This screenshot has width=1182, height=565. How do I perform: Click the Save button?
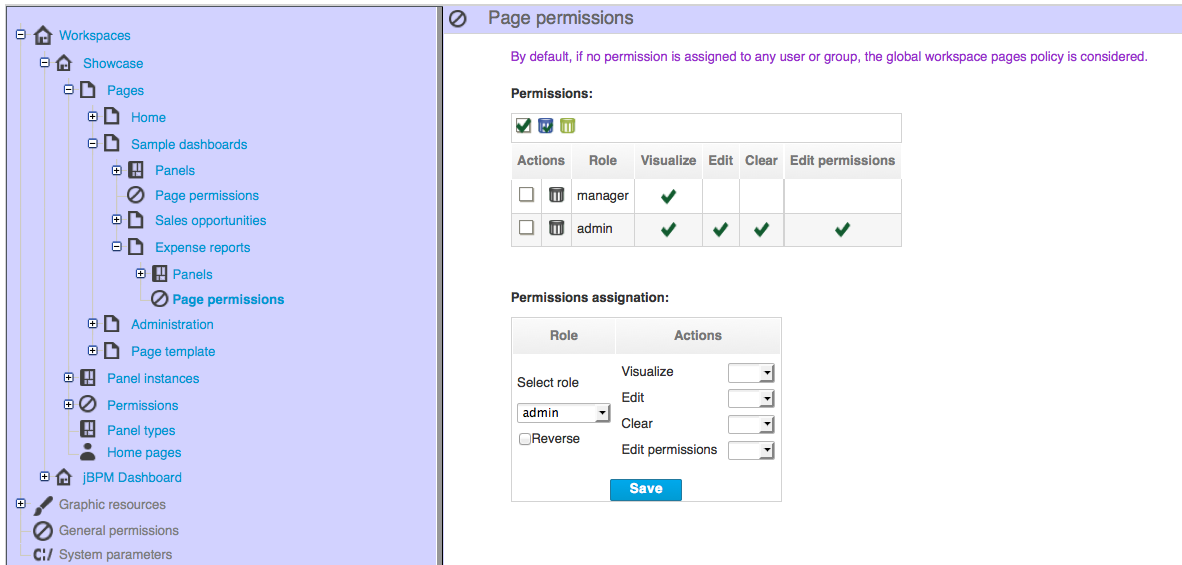pos(645,489)
